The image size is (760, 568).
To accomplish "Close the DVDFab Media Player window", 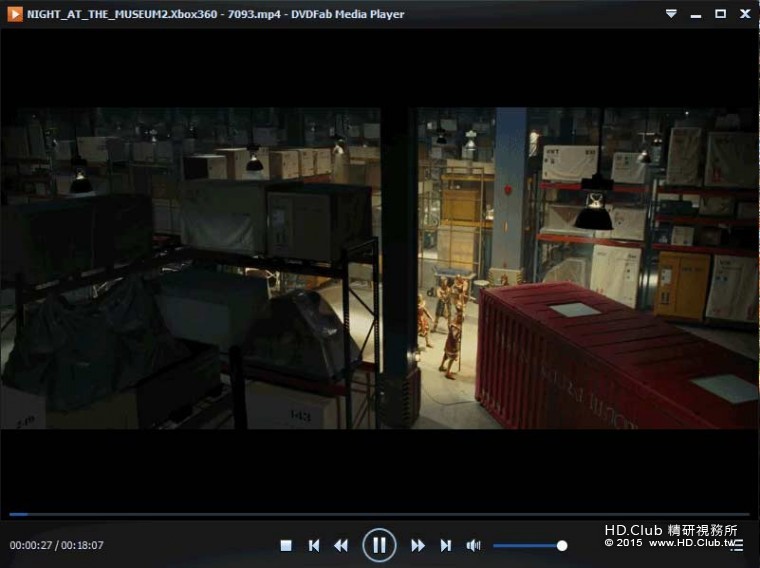I will pos(745,14).
